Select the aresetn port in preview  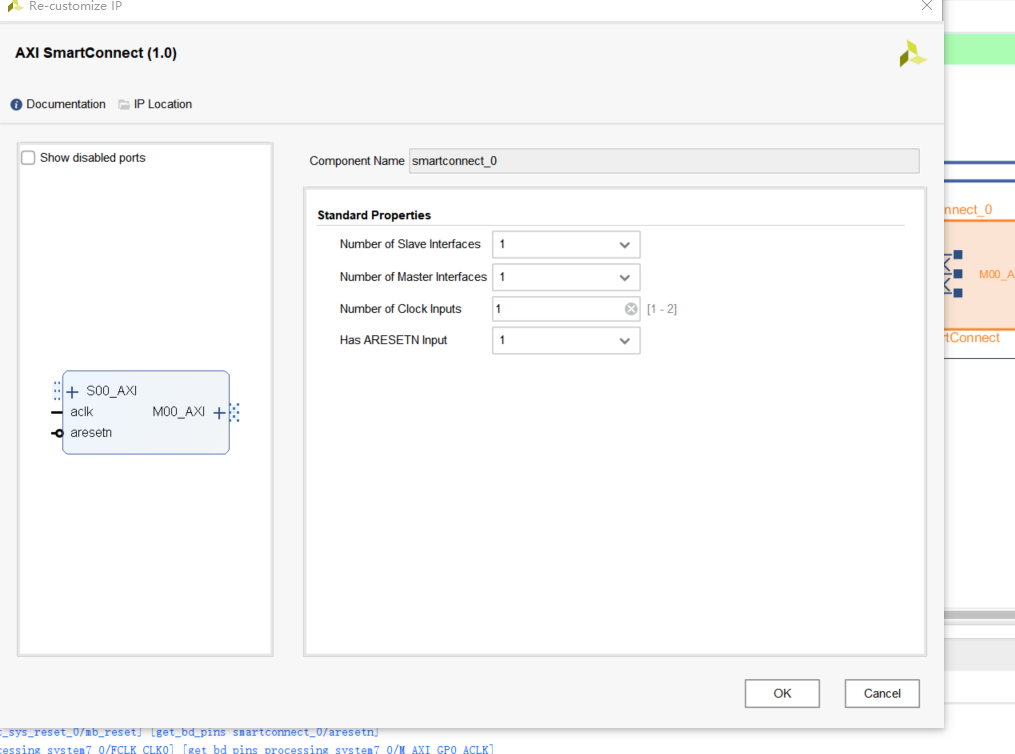pyautogui.click(x=91, y=432)
